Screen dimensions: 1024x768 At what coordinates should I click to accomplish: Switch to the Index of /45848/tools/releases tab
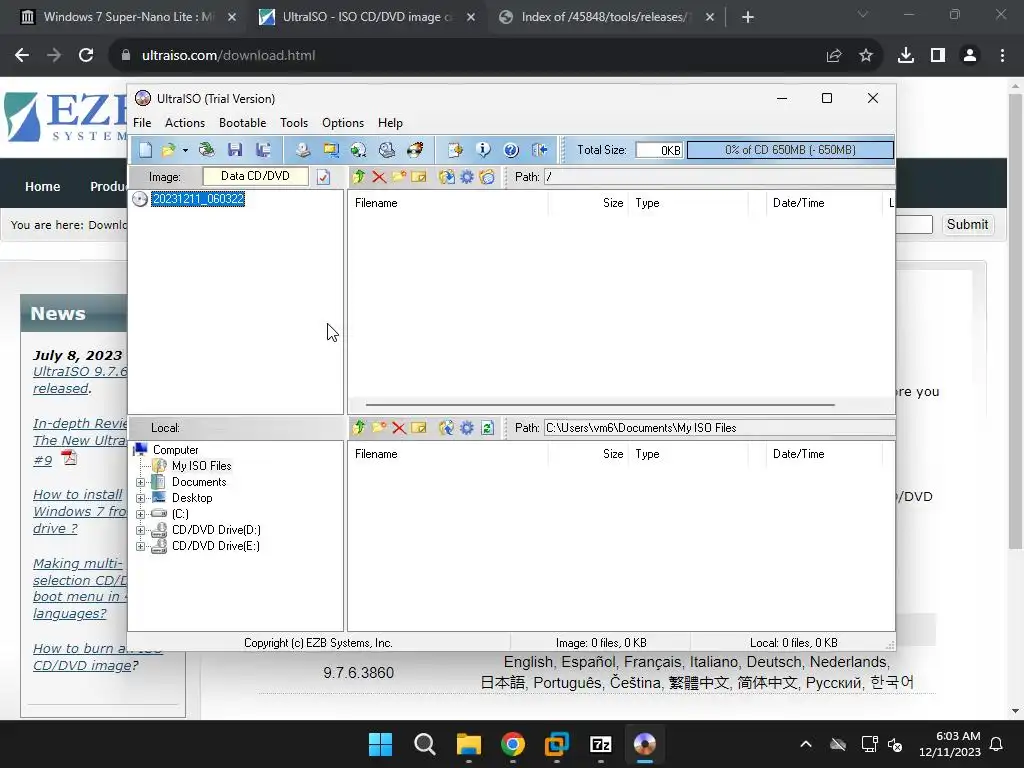[603, 17]
